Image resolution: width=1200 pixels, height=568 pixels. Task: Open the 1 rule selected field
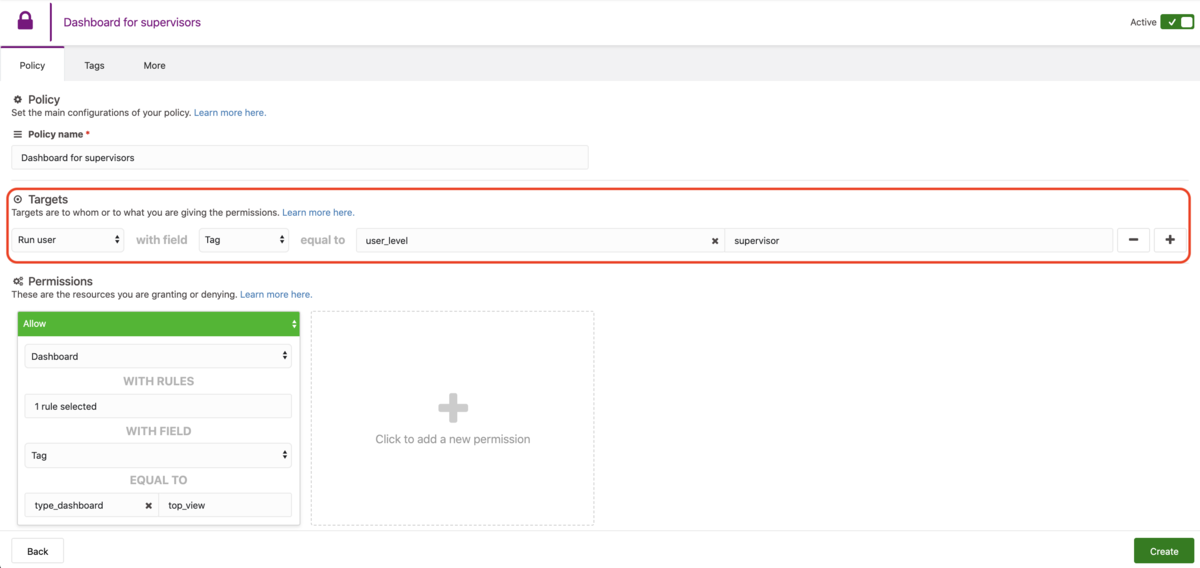click(x=158, y=406)
